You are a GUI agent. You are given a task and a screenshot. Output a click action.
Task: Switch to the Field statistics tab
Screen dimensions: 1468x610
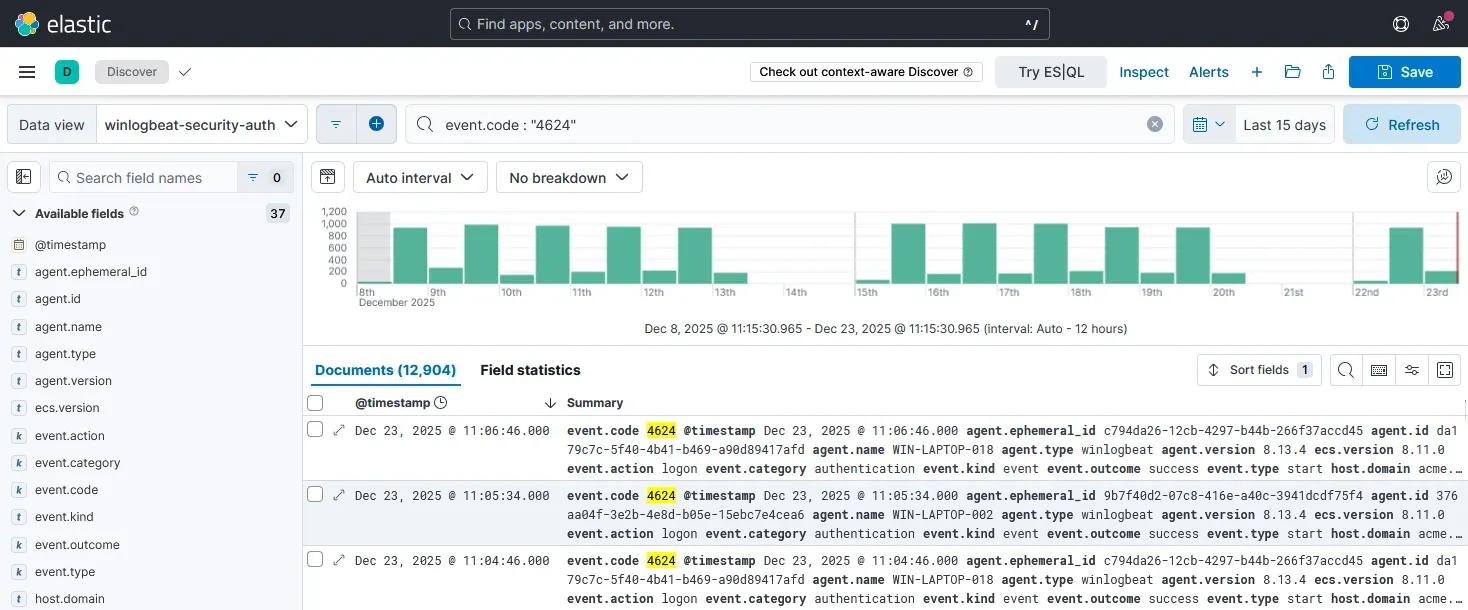pos(530,370)
